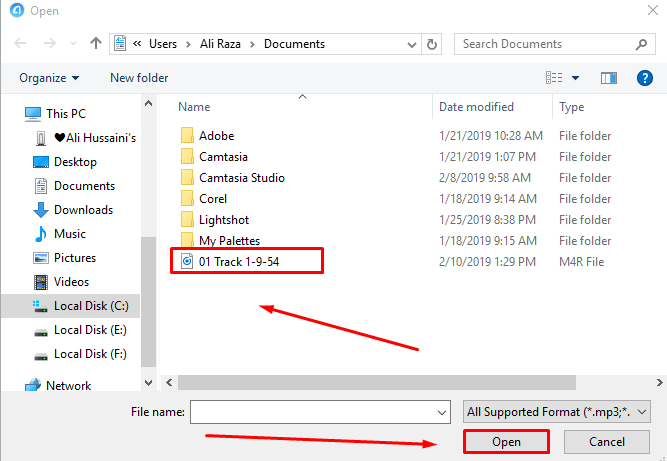Toggle the preview pane icon
Viewport: 667px width, 461px height.
coord(608,78)
